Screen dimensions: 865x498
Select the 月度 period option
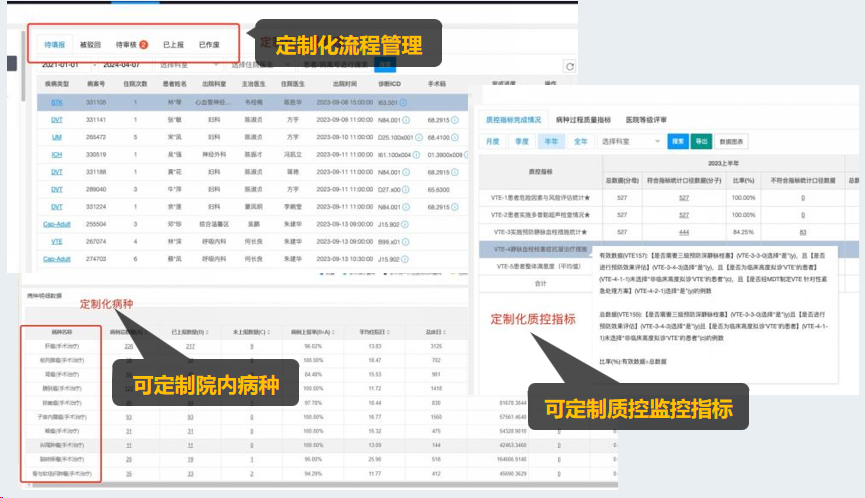click(492, 142)
